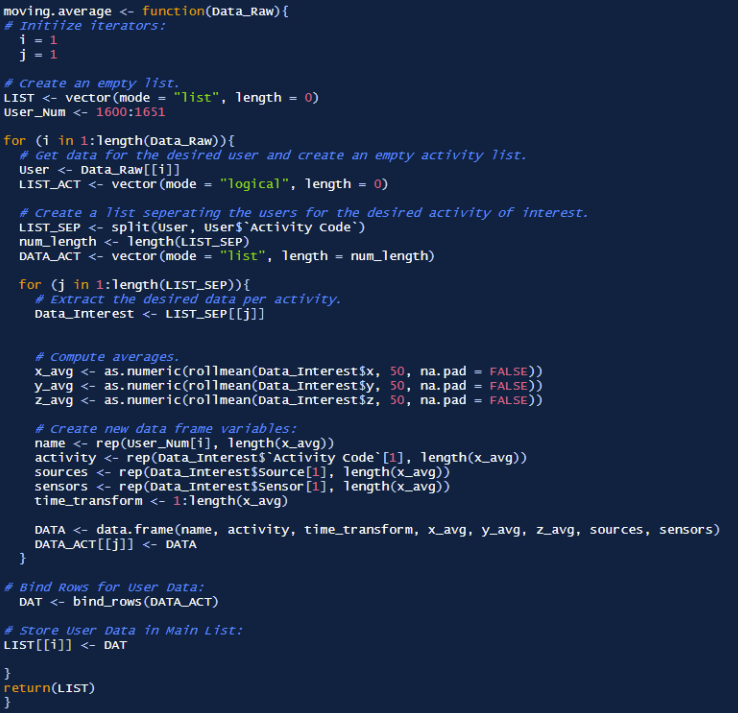Click the comment '# Extract the desired data per activity.'
Image resolution: width=738 pixels, height=713 pixels.
(x=188, y=299)
